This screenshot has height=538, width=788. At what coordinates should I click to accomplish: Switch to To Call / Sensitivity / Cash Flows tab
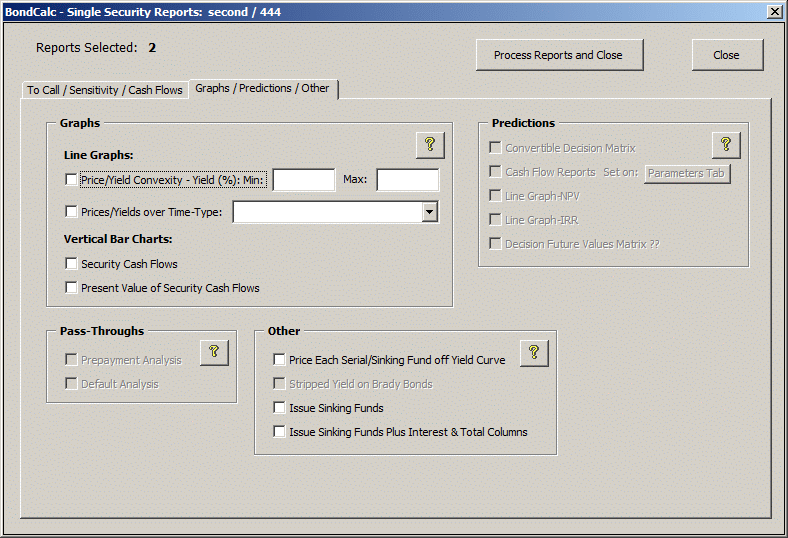tap(105, 90)
